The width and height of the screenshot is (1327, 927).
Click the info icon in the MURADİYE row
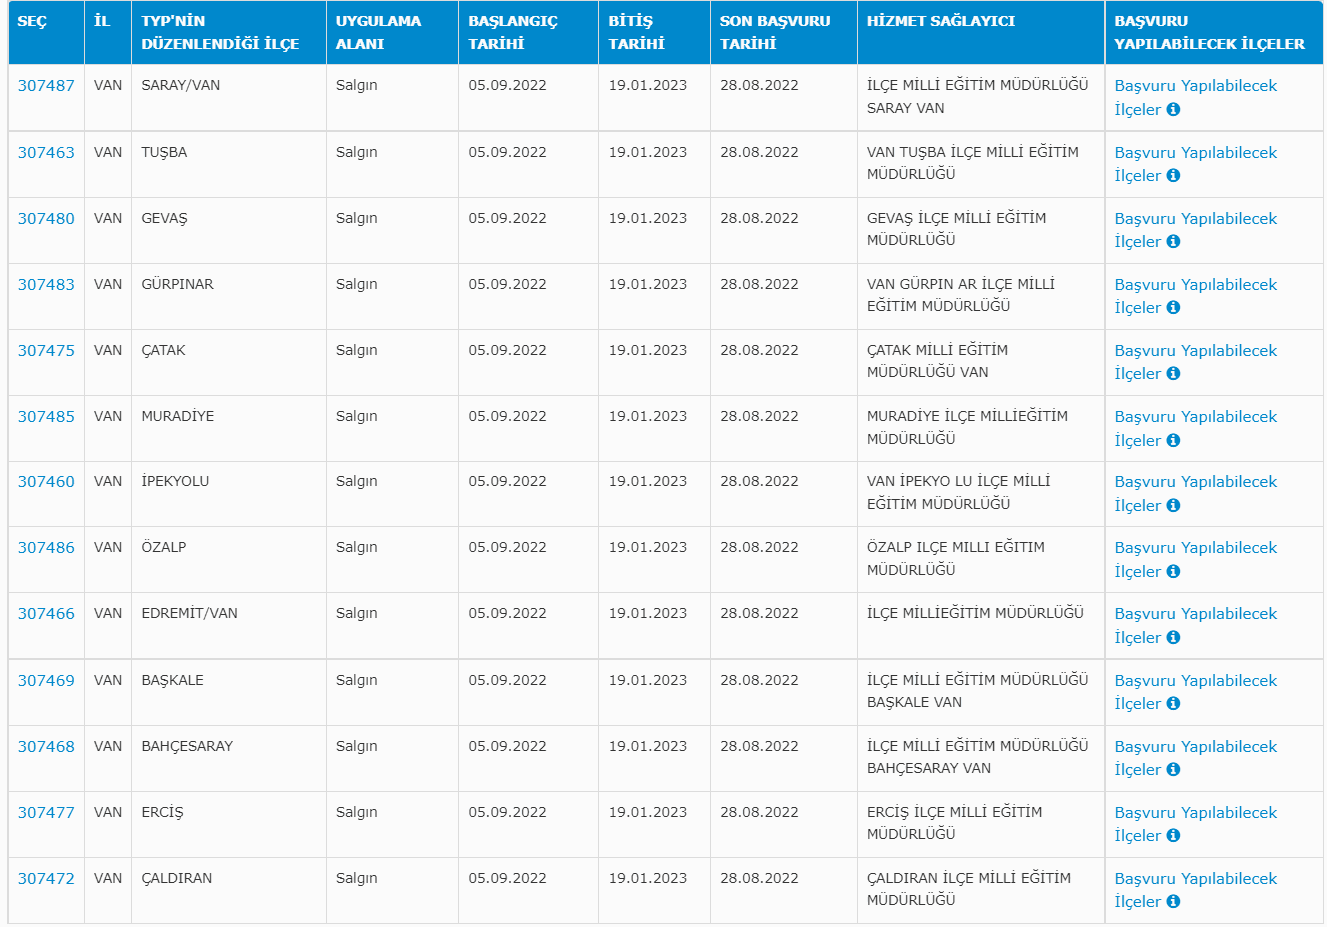[1173, 441]
